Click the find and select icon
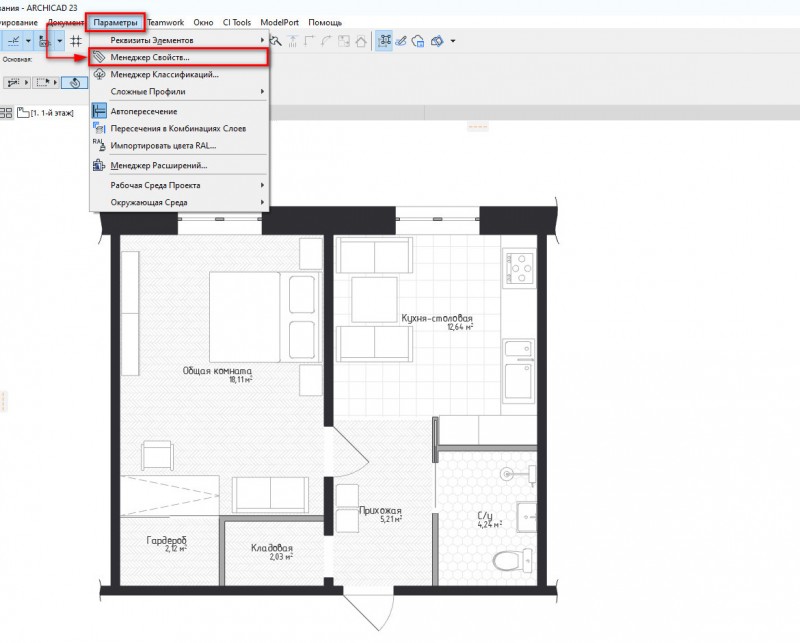The width and height of the screenshot is (800, 643). 276,41
